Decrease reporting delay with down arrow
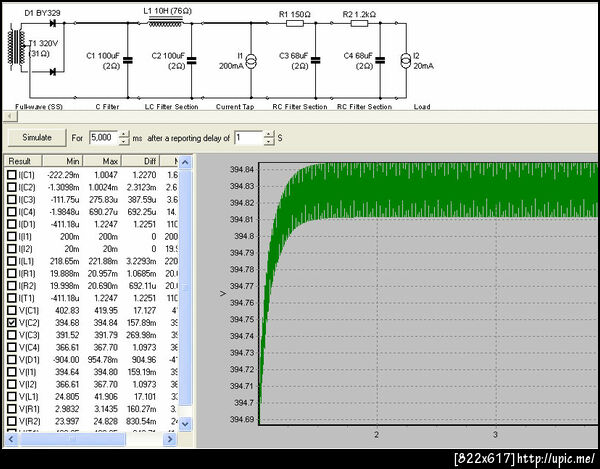Screen dimensions: 600x469 (269, 141)
